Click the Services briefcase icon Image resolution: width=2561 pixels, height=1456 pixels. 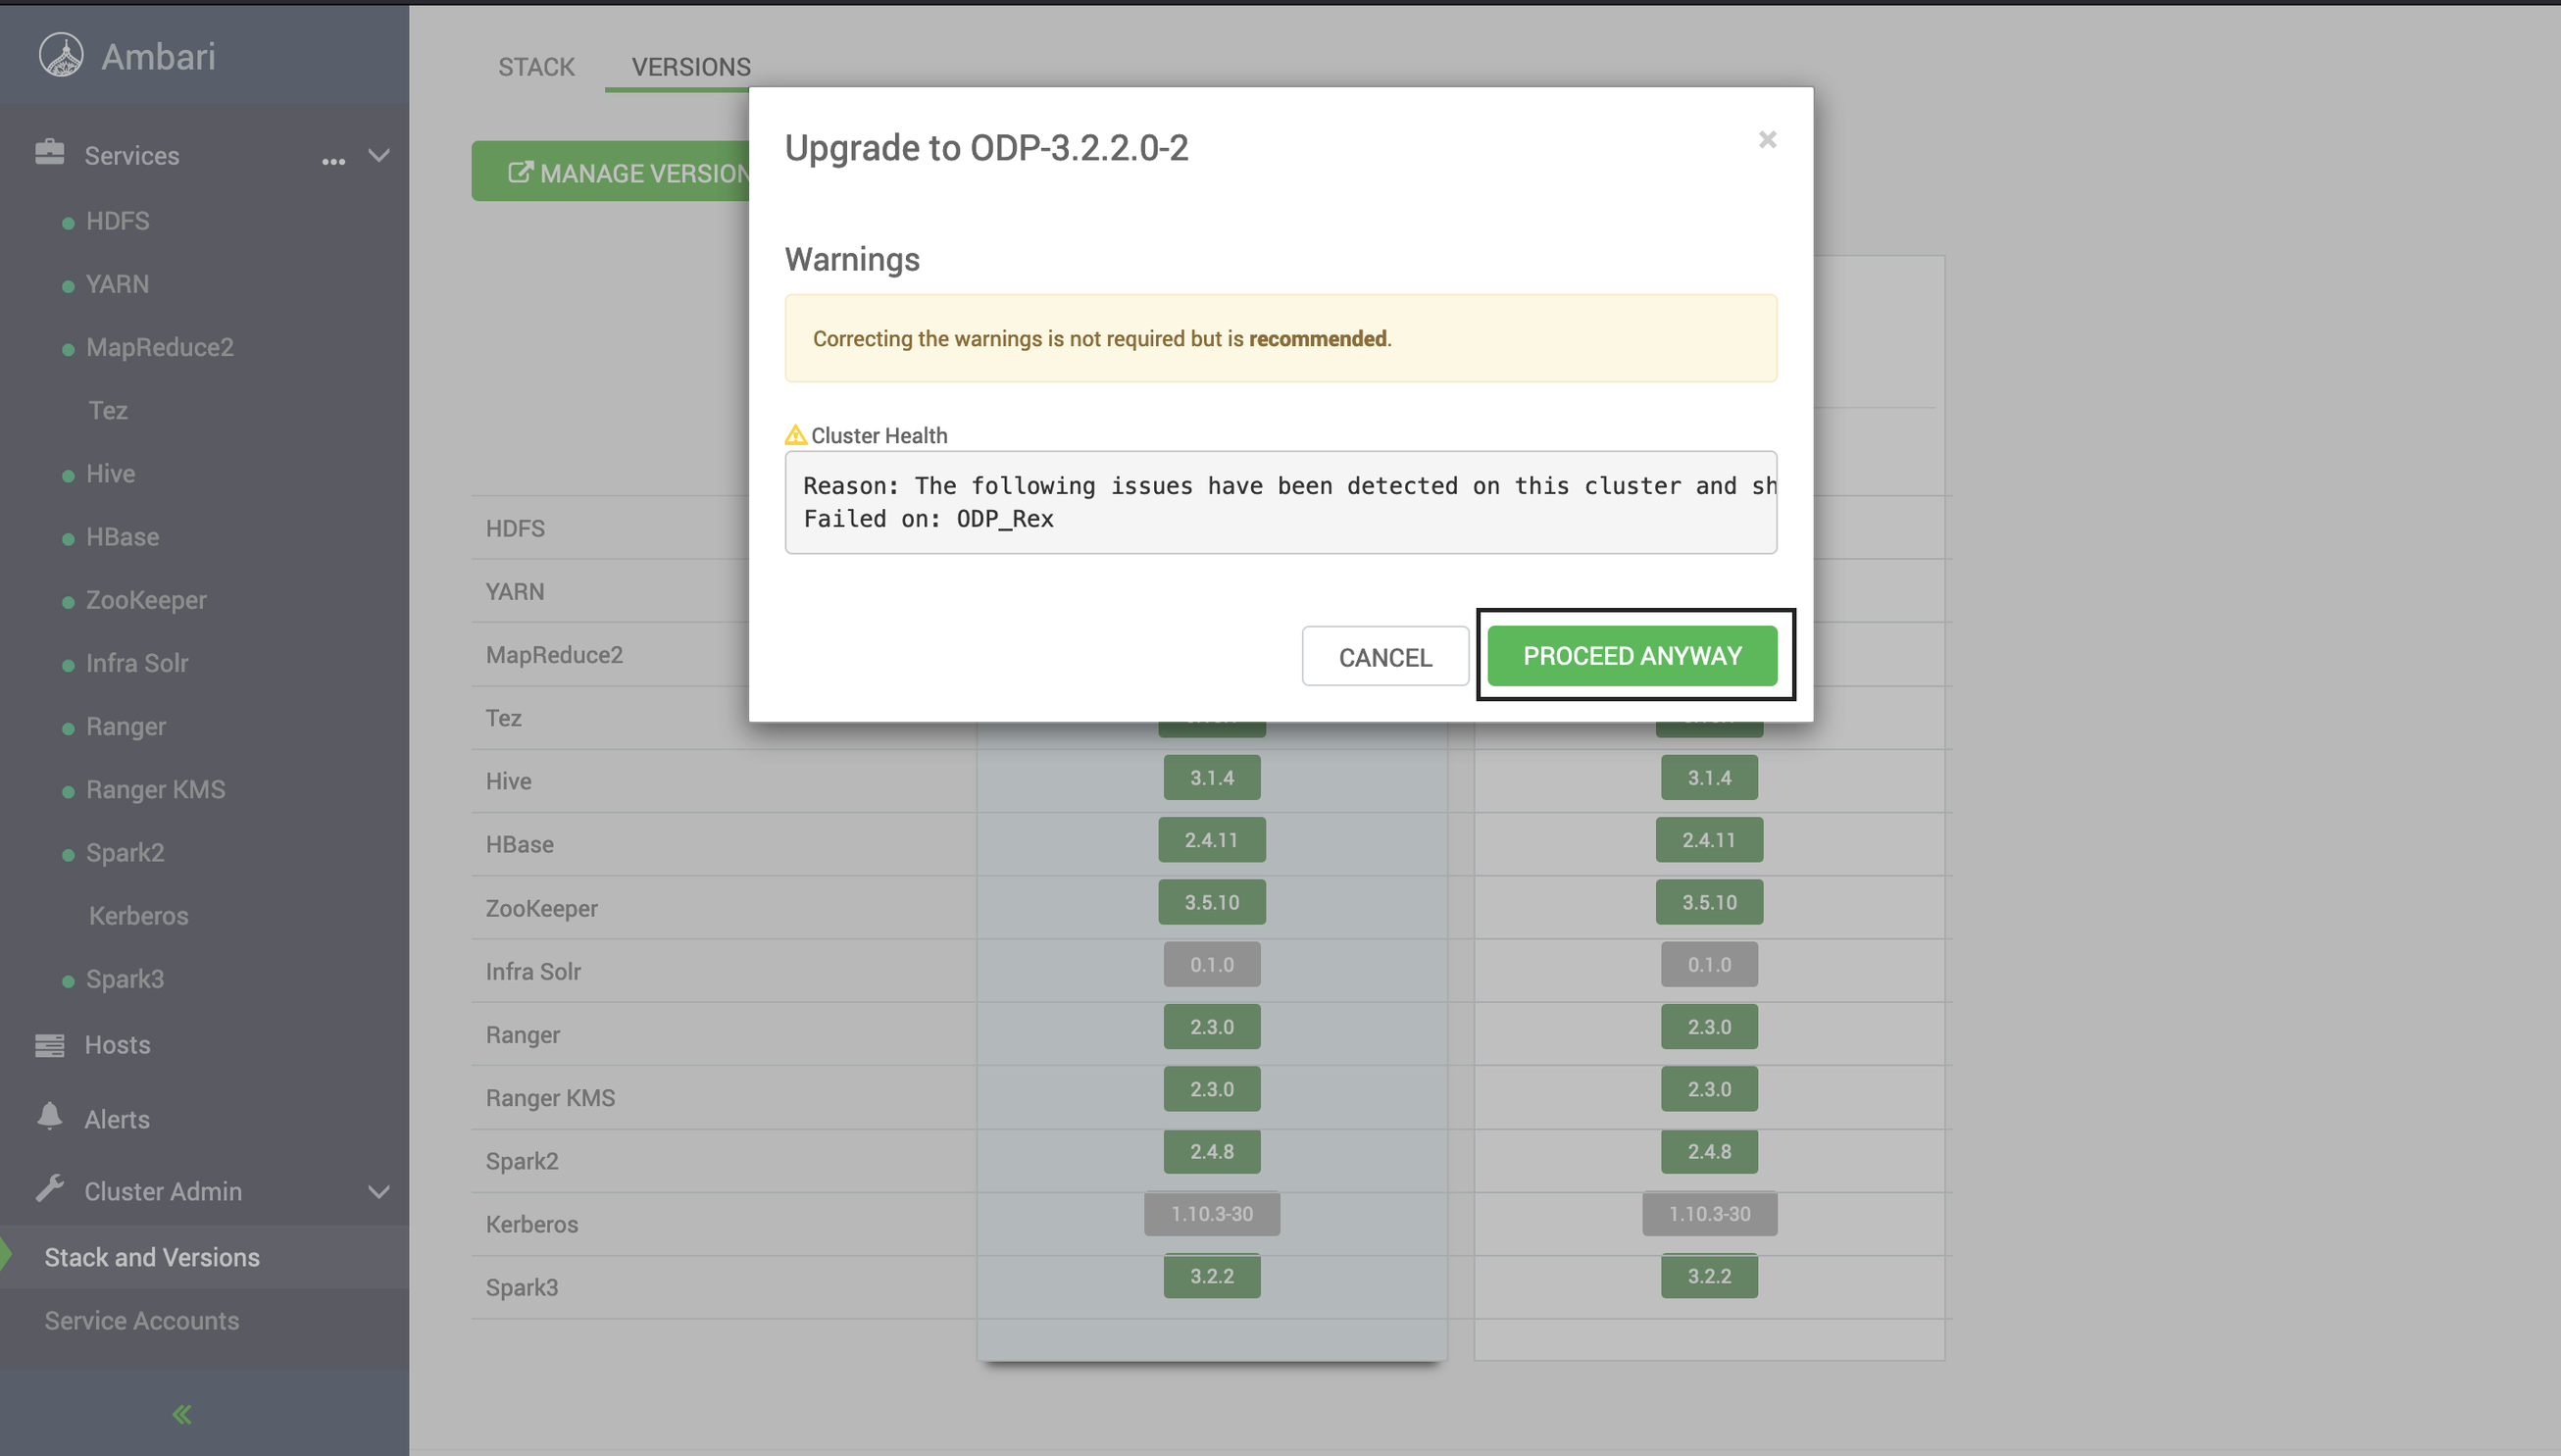pyautogui.click(x=49, y=152)
